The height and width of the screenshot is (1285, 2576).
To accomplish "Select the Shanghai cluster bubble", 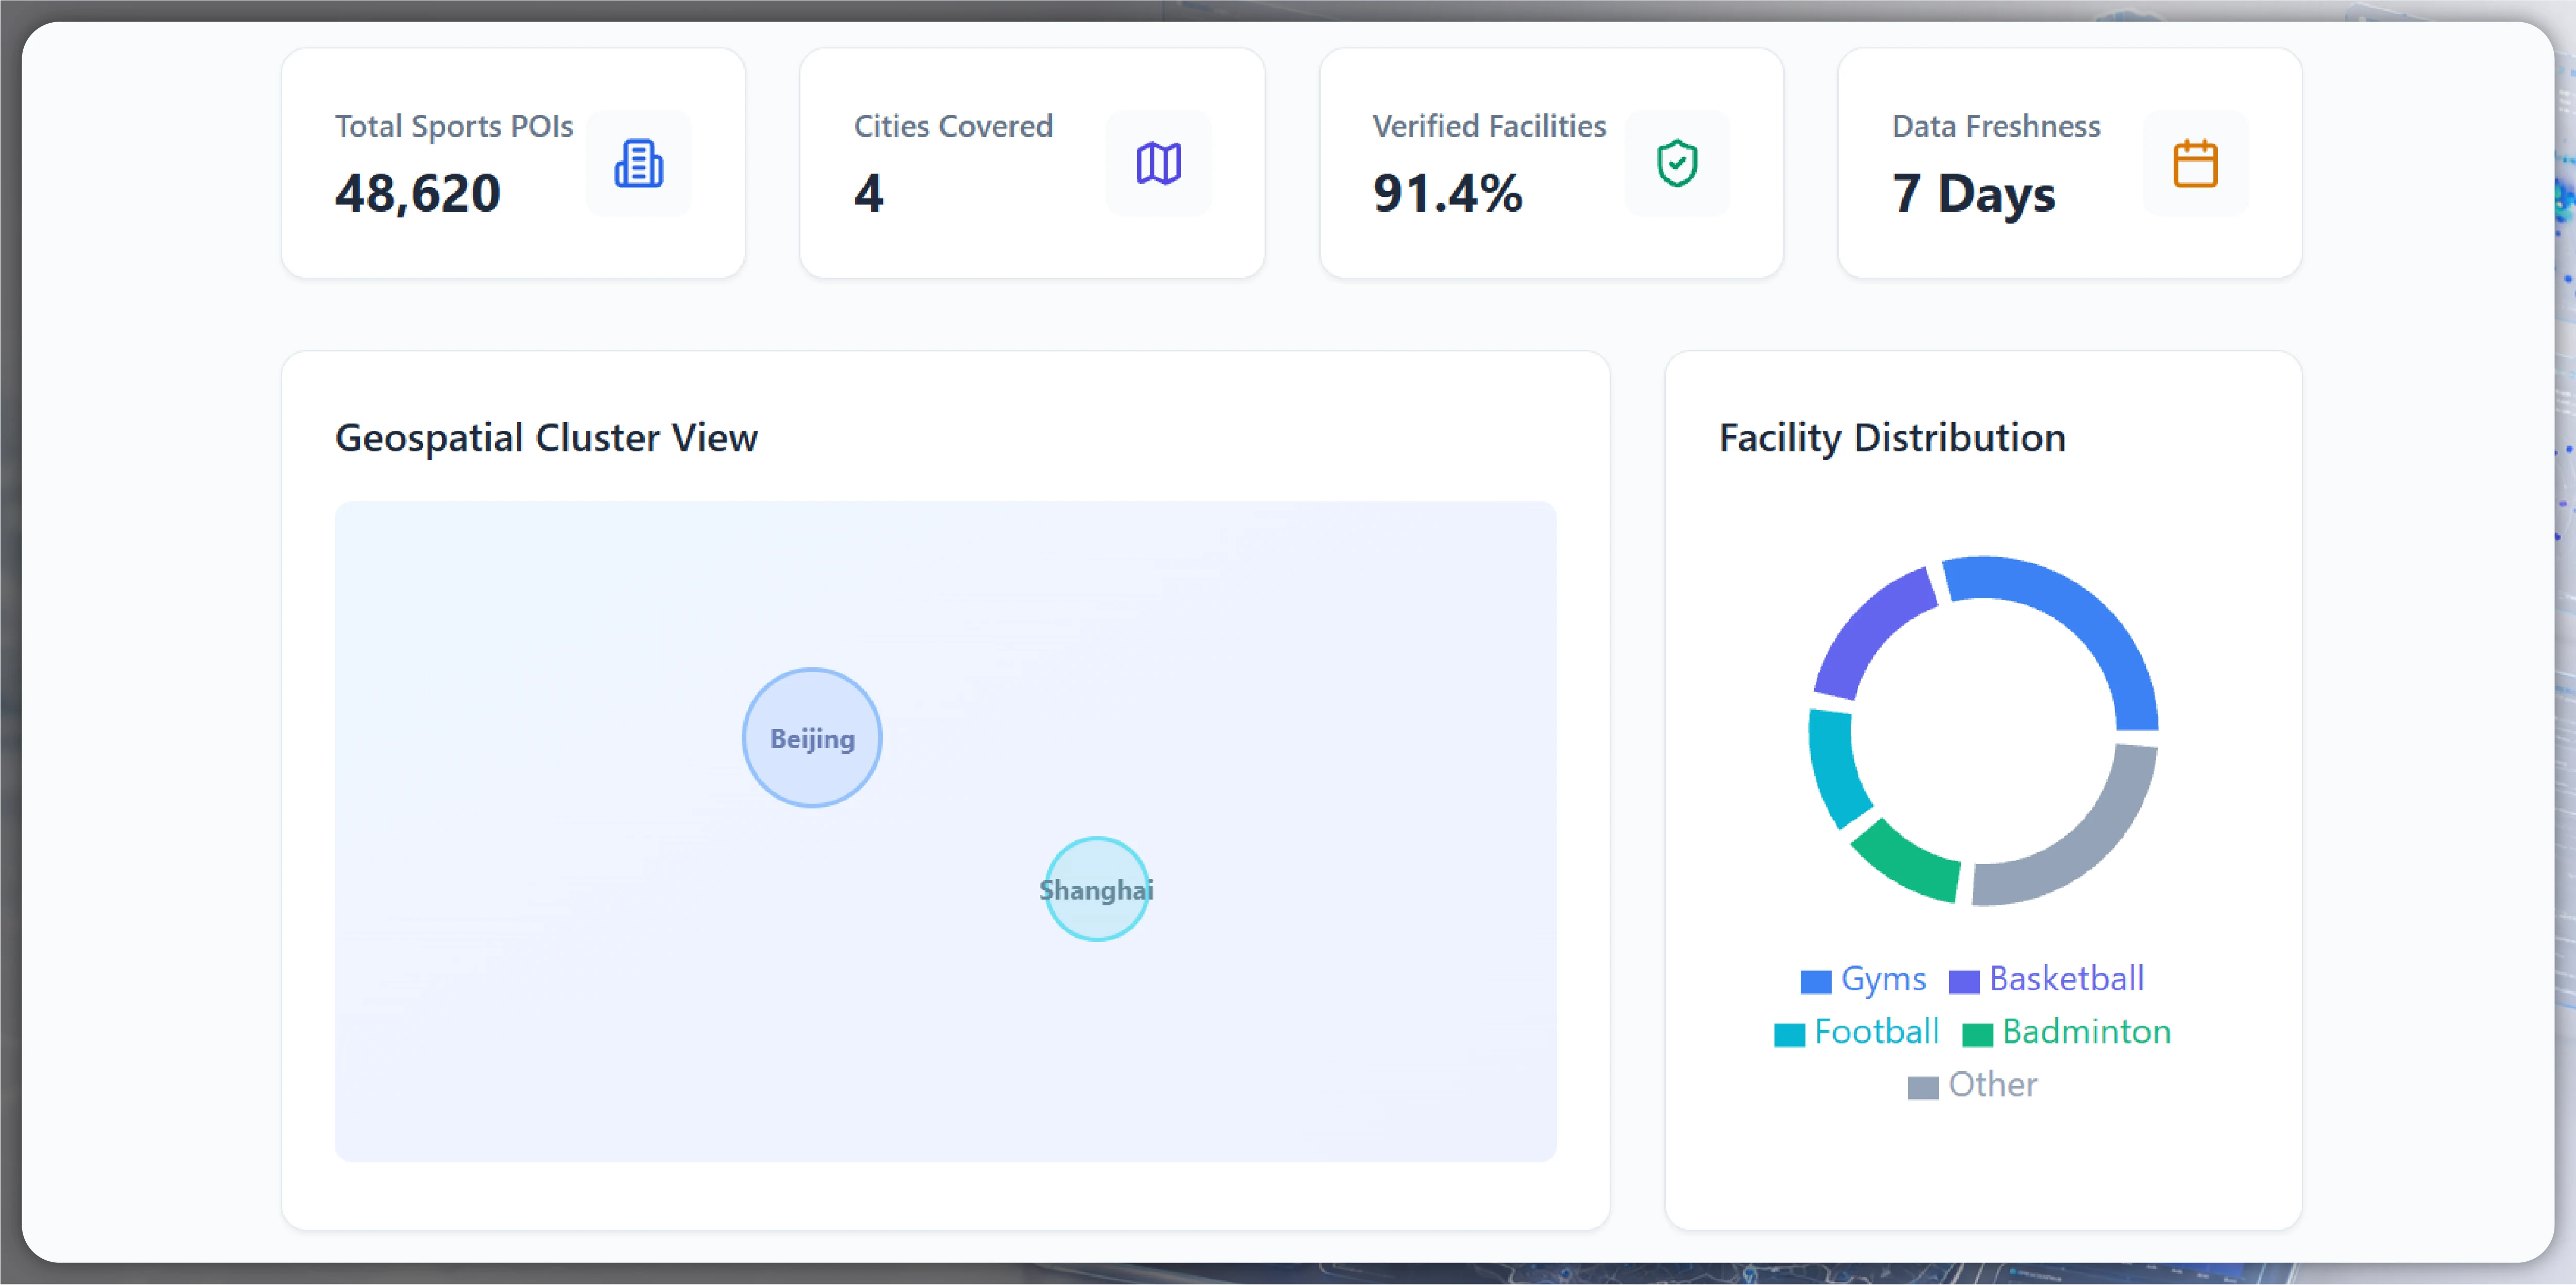I will [1096, 889].
